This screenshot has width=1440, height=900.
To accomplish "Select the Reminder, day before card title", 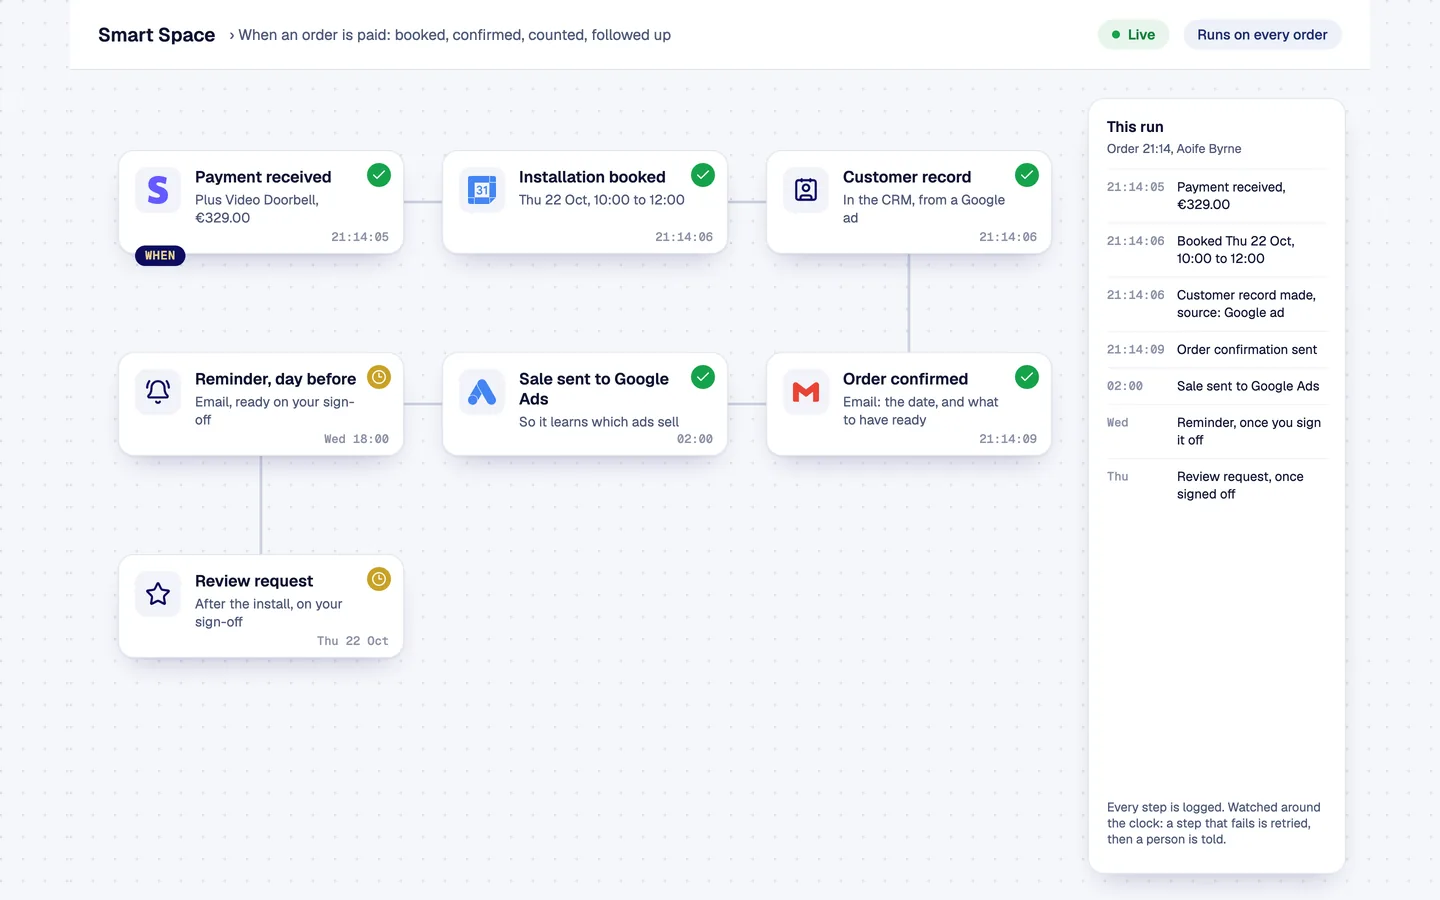I will click(276, 379).
